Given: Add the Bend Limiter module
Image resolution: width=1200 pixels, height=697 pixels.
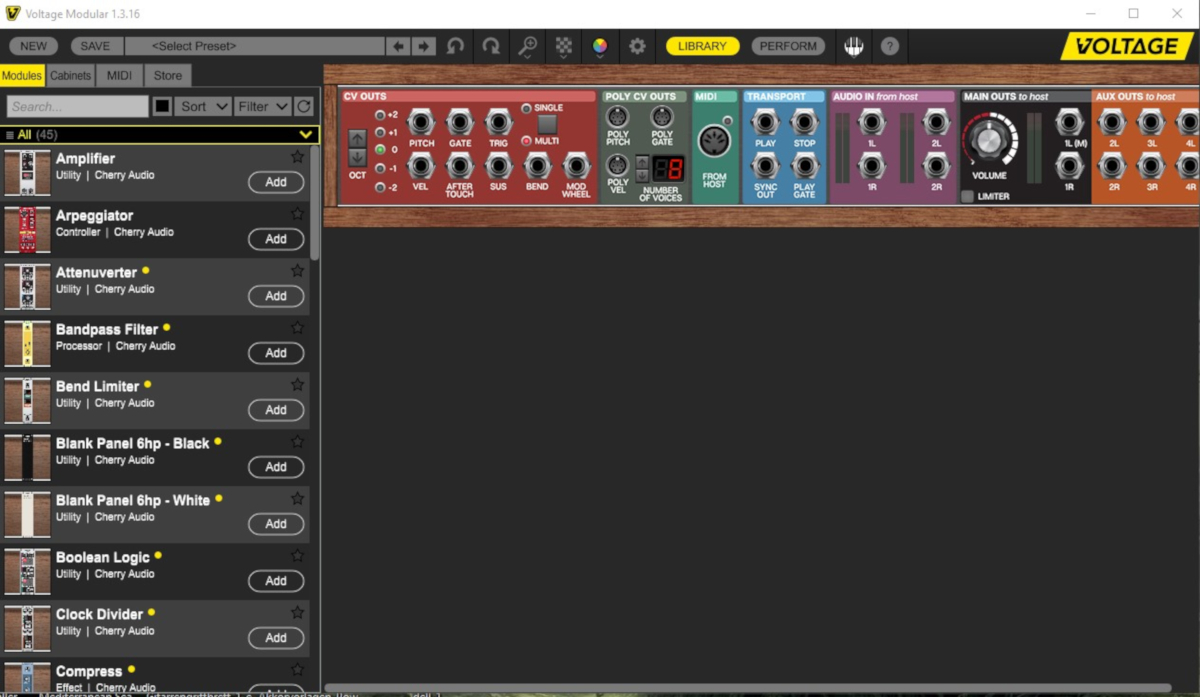Looking at the screenshot, I should pyautogui.click(x=276, y=410).
